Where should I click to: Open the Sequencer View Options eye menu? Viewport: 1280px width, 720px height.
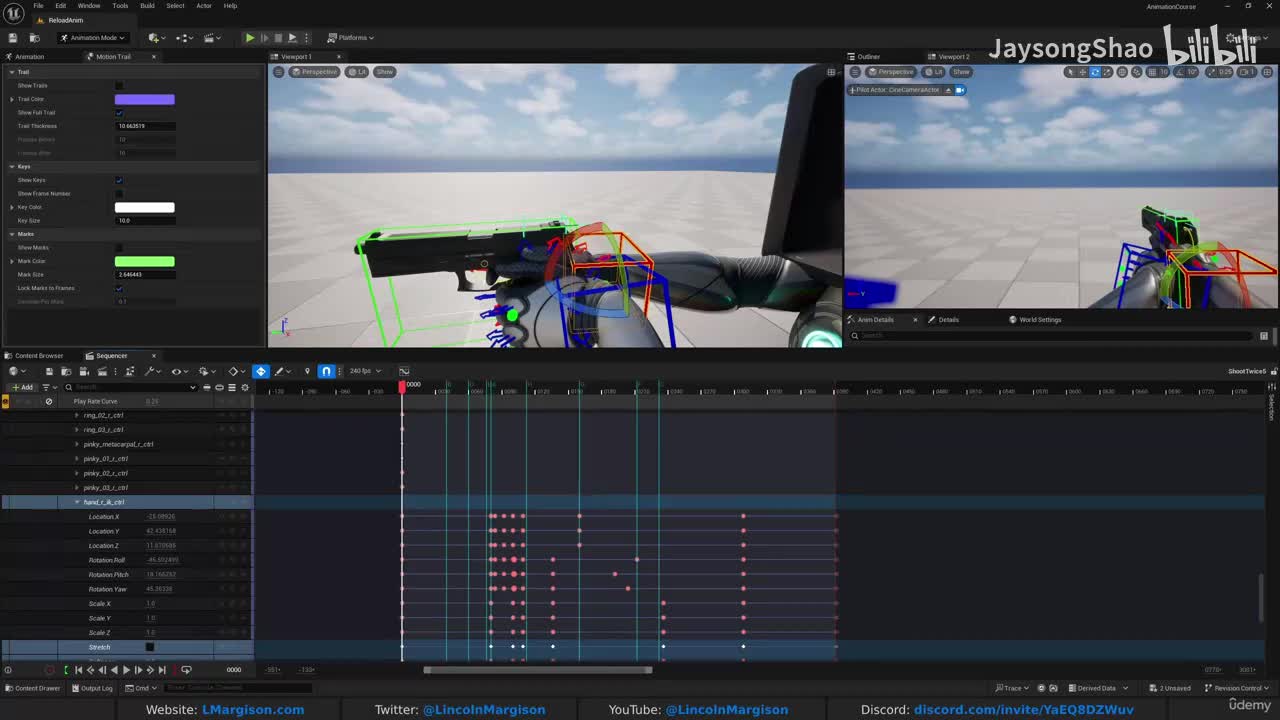pyautogui.click(x=178, y=372)
